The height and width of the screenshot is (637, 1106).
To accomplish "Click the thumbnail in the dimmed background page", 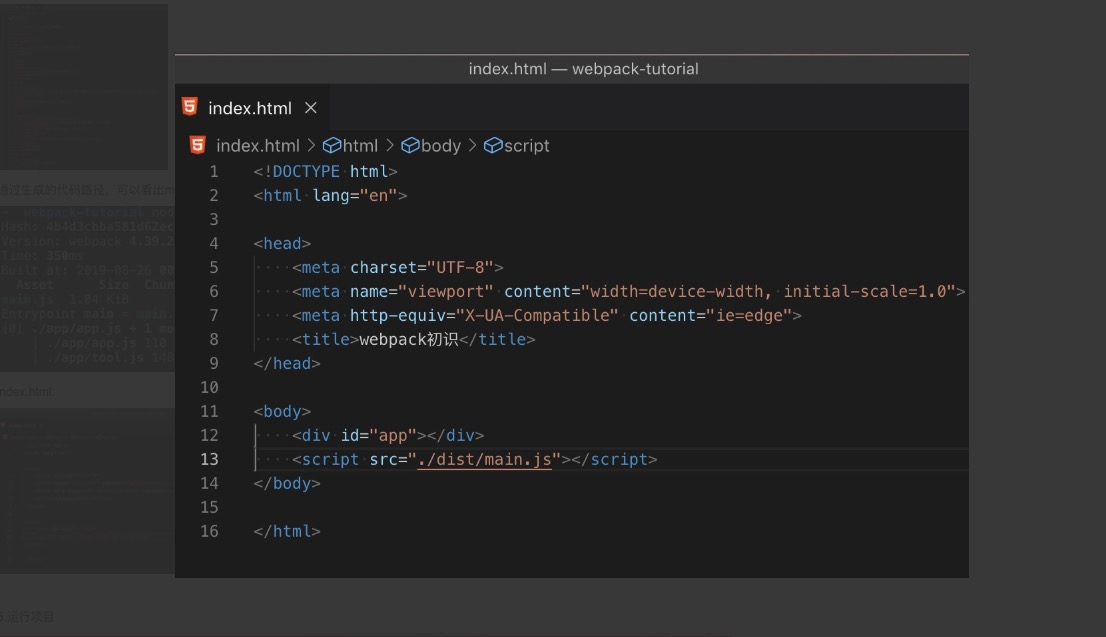I will click(84, 87).
